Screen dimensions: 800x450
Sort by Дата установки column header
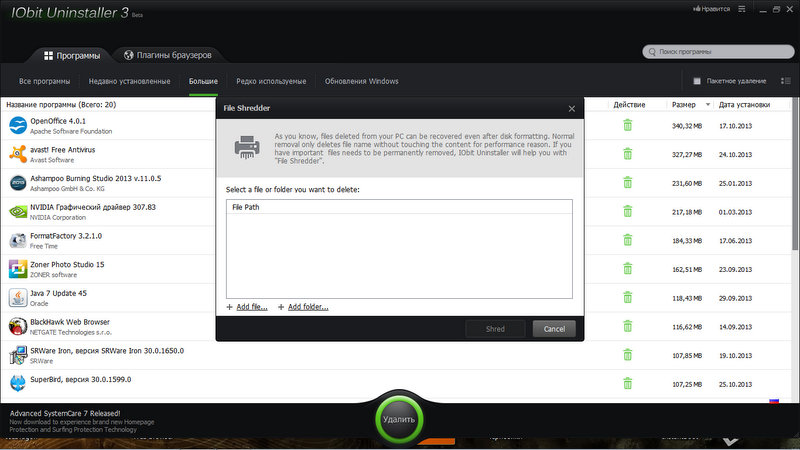point(744,105)
